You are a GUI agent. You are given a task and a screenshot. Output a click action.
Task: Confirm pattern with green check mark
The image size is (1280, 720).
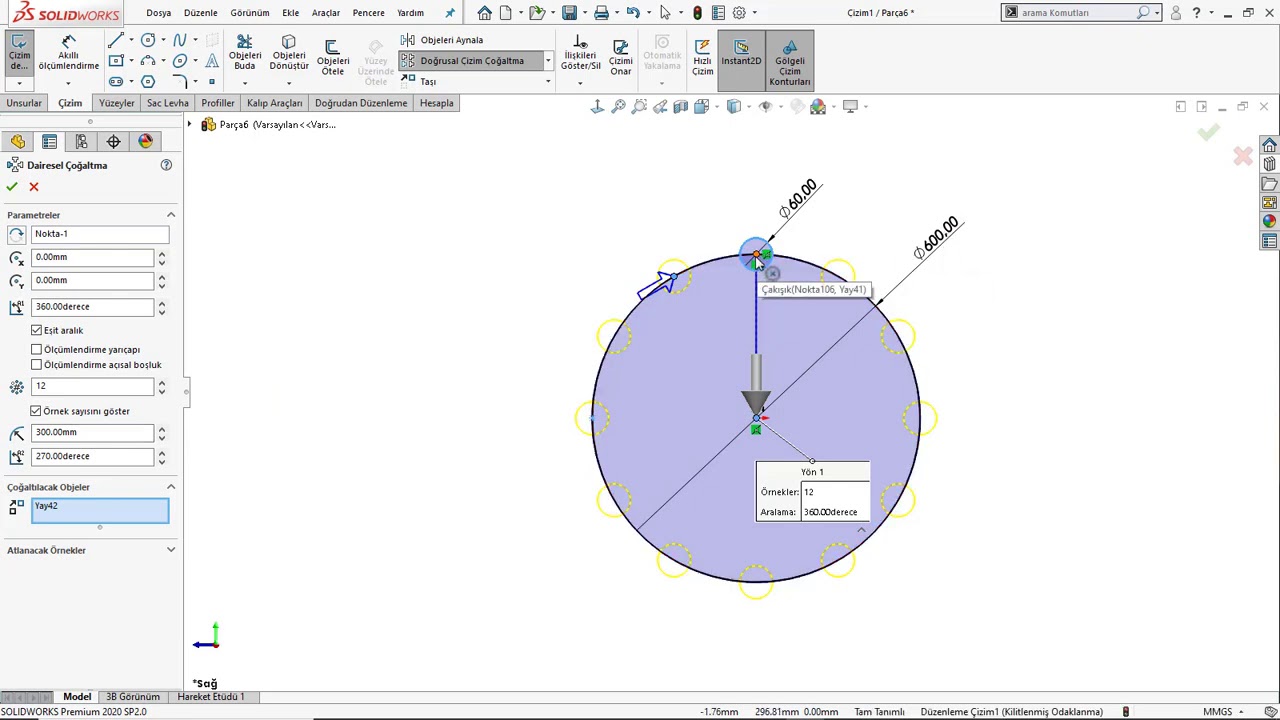[12, 187]
